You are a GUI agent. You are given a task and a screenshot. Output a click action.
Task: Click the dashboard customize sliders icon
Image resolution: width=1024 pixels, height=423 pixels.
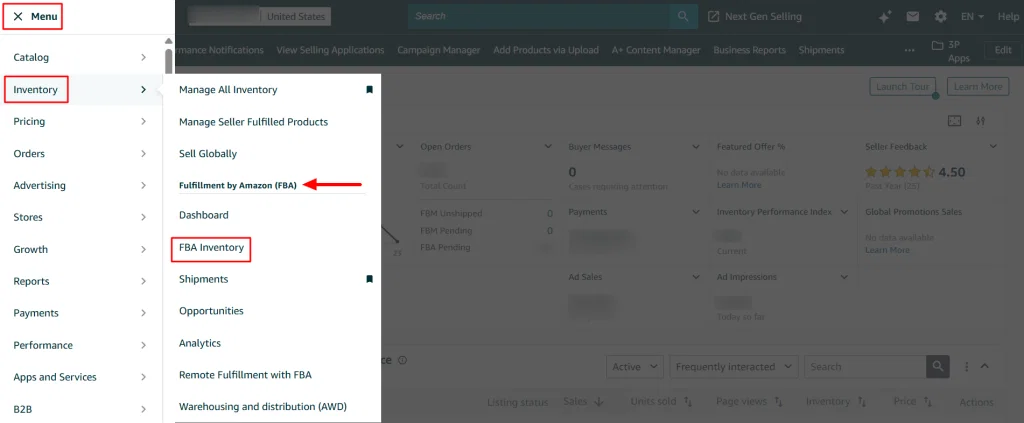point(980,121)
